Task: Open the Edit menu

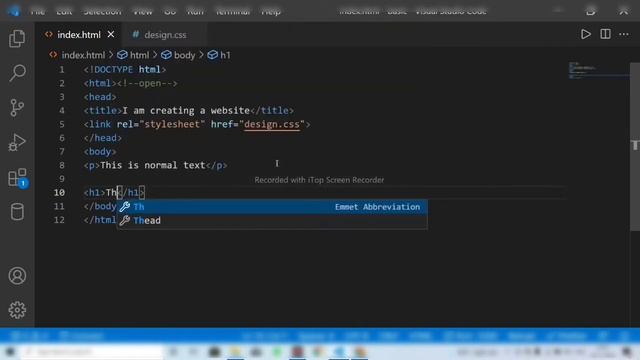Action: coord(64,11)
